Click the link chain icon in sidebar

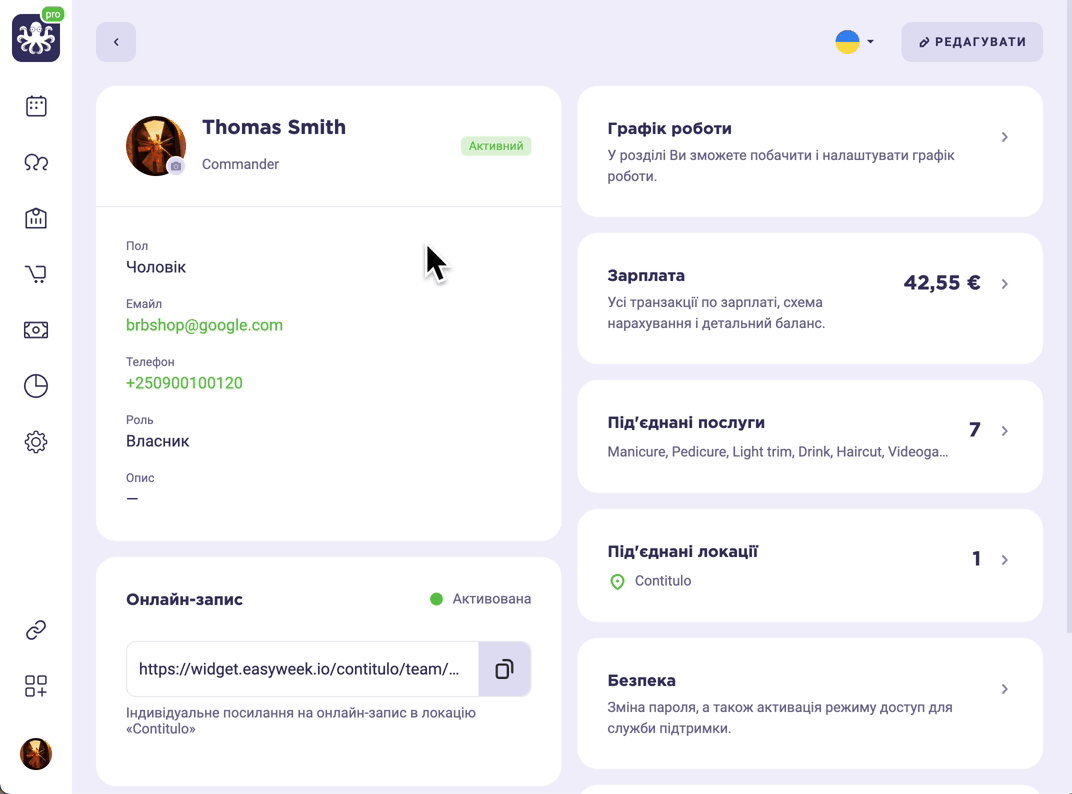tap(36, 630)
